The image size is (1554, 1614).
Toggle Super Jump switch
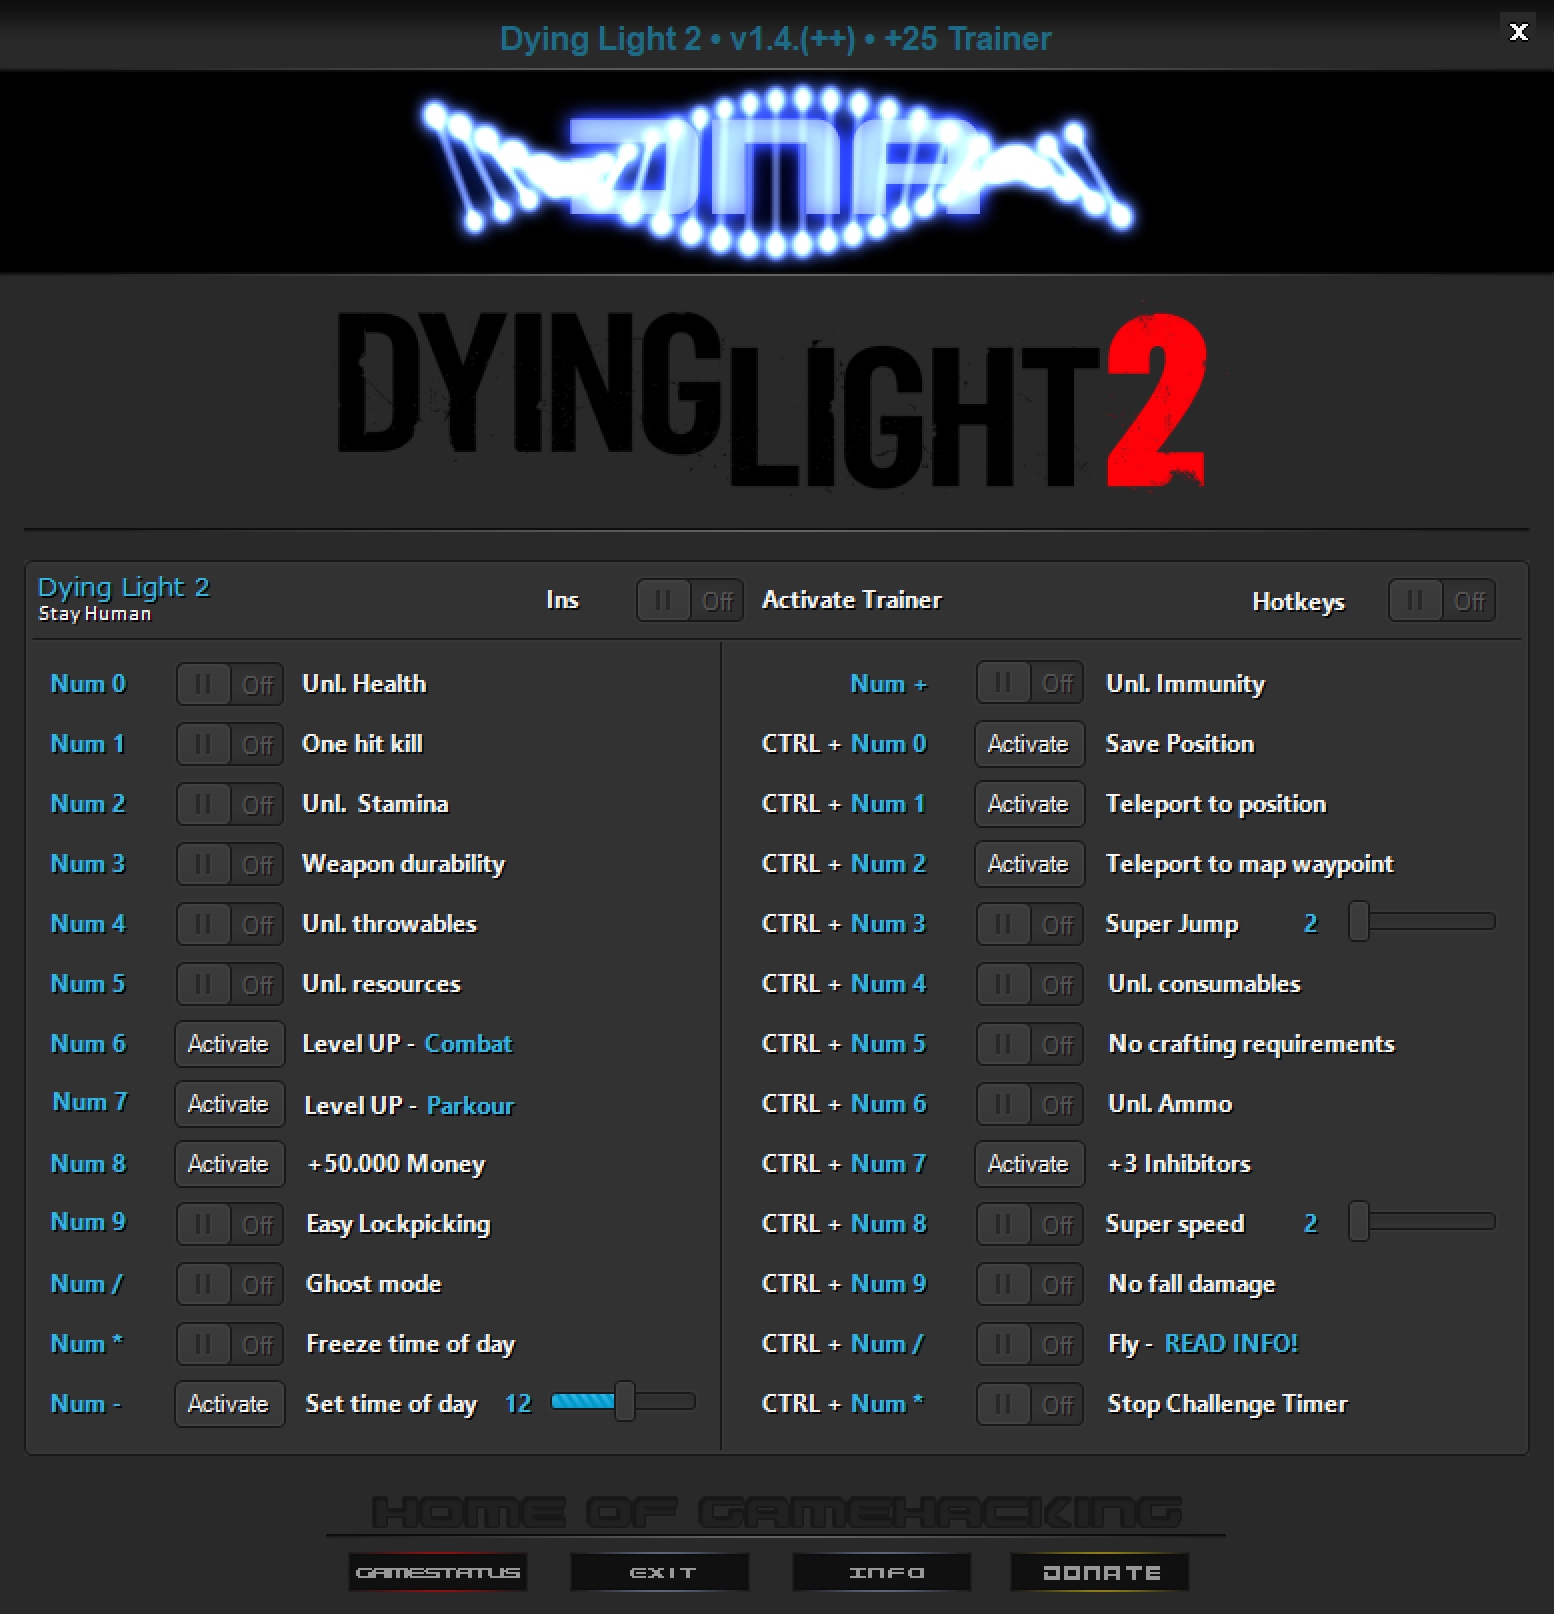[x=1030, y=925]
